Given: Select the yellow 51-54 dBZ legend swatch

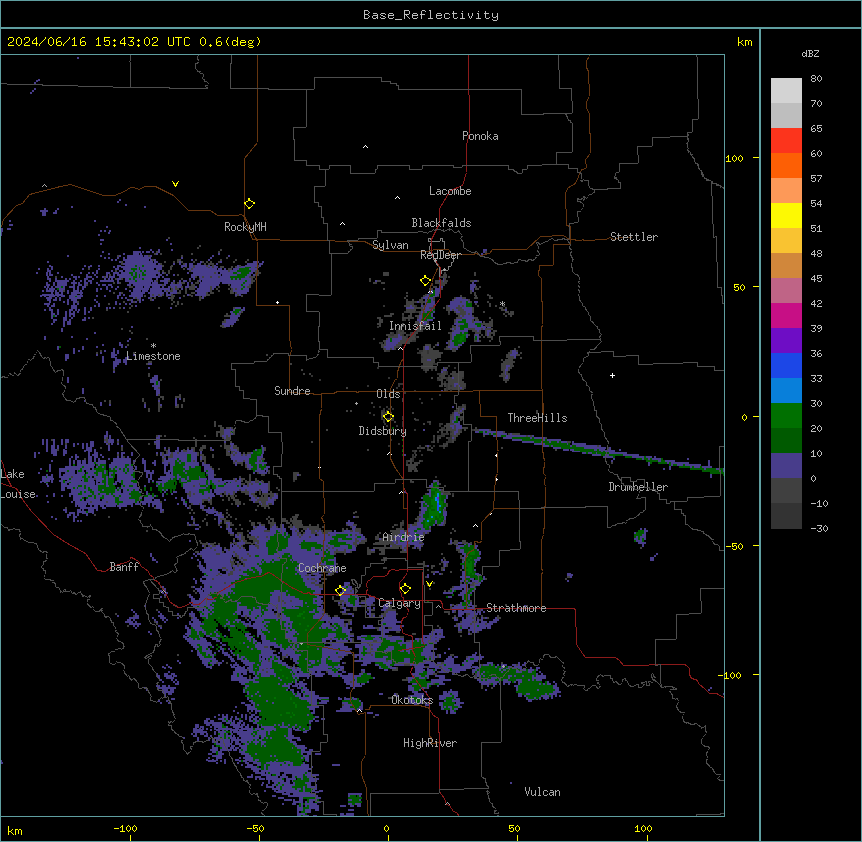Looking at the screenshot, I should 786,216.
